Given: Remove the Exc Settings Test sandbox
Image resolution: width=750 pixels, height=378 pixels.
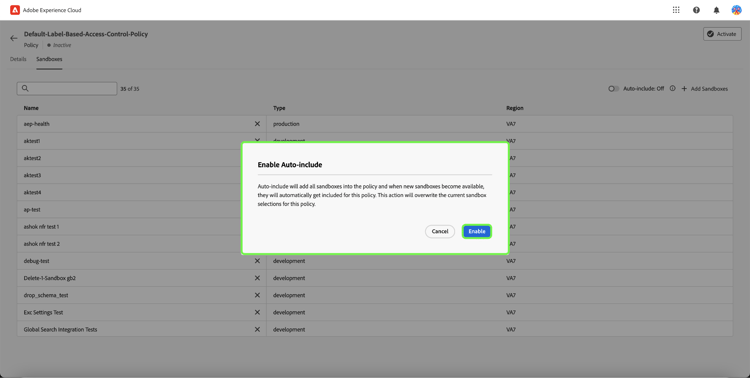Looking at the screenshot, I should tap(257, 312).
